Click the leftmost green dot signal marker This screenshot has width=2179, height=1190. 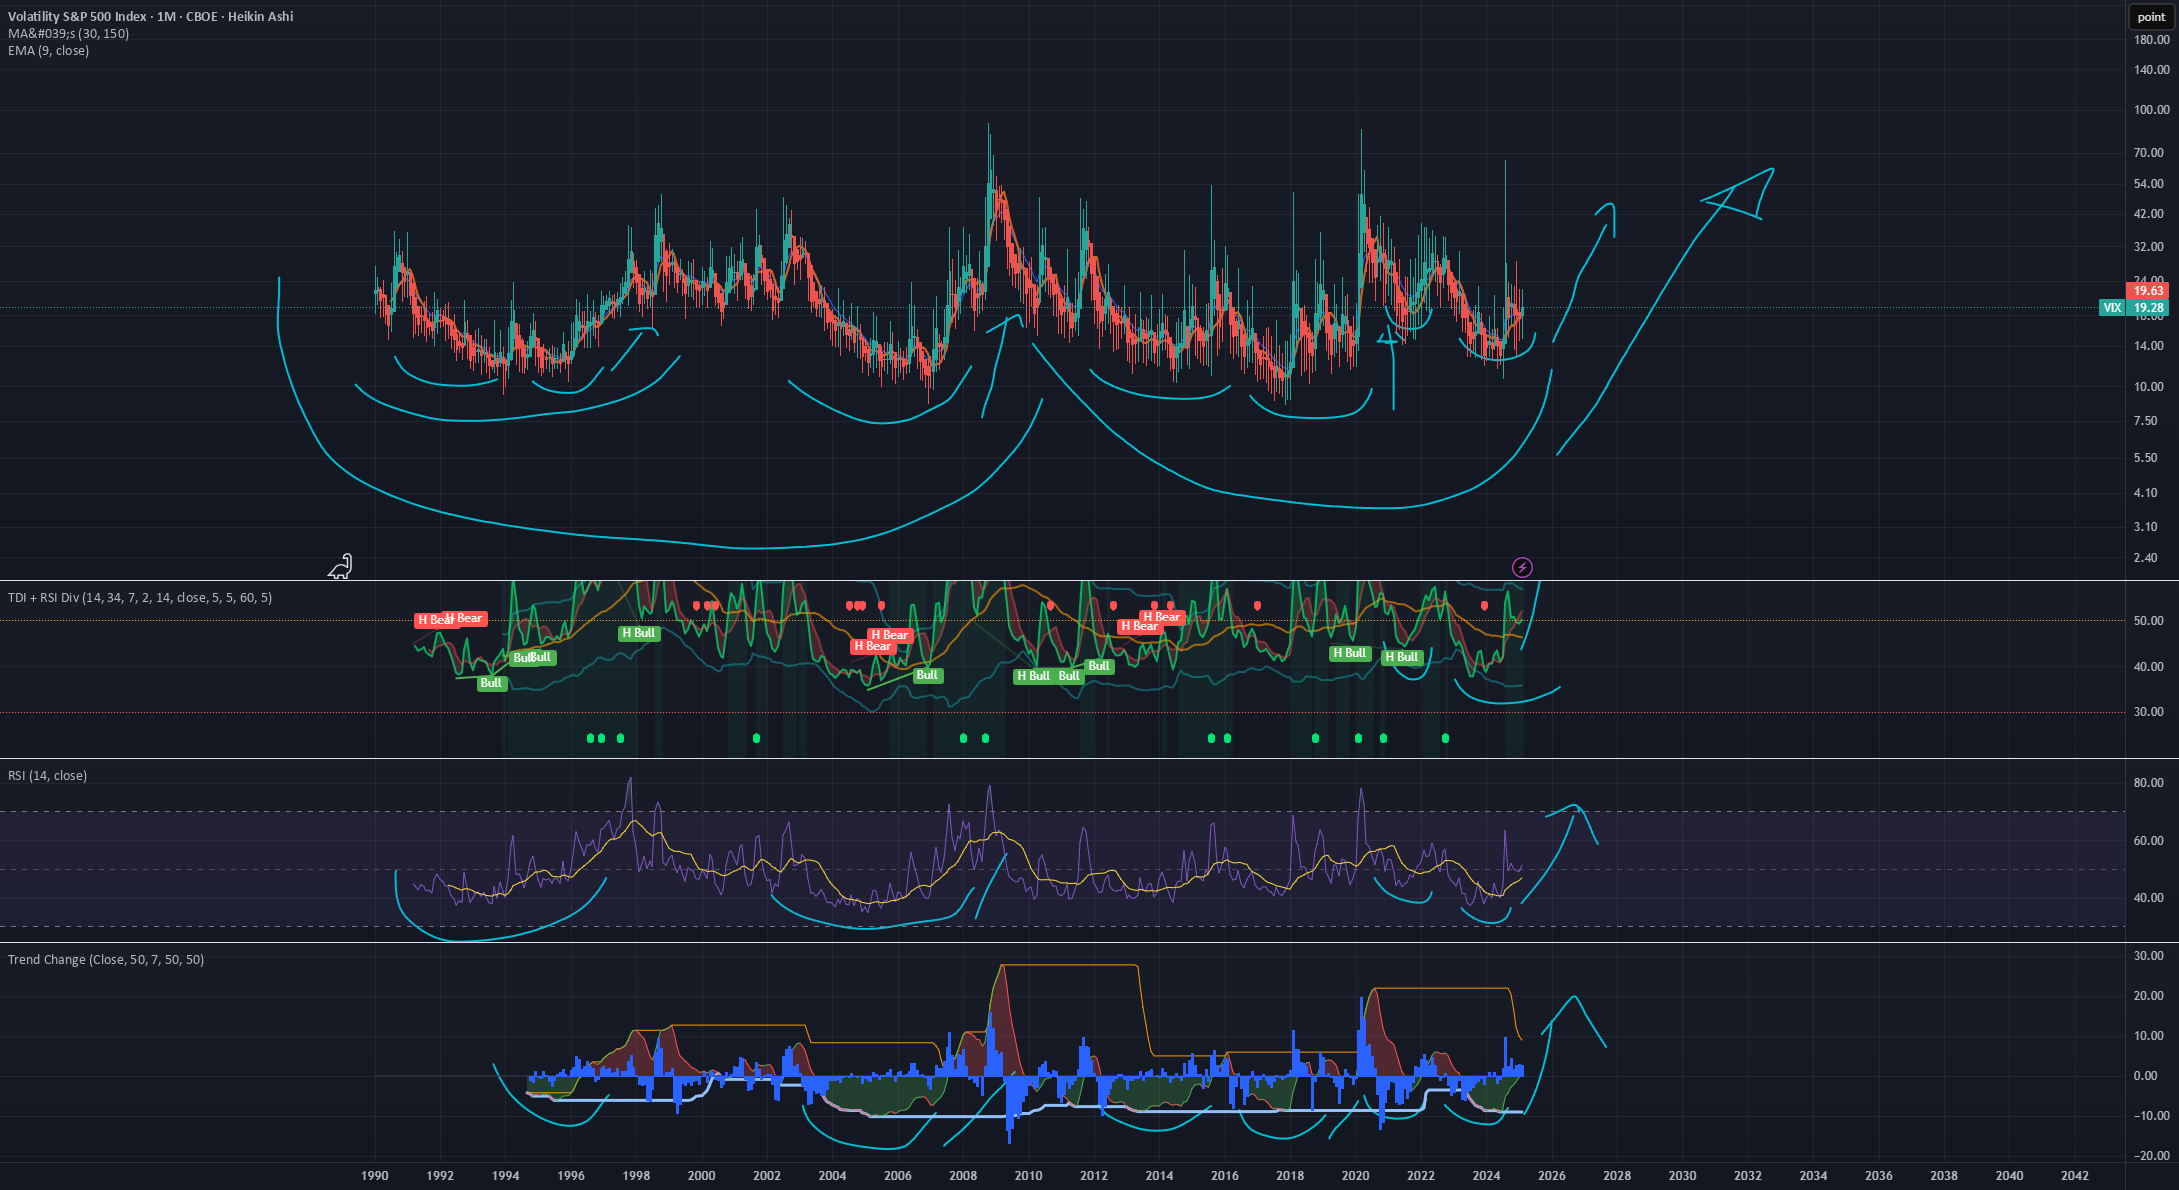(x=590, y=738)
